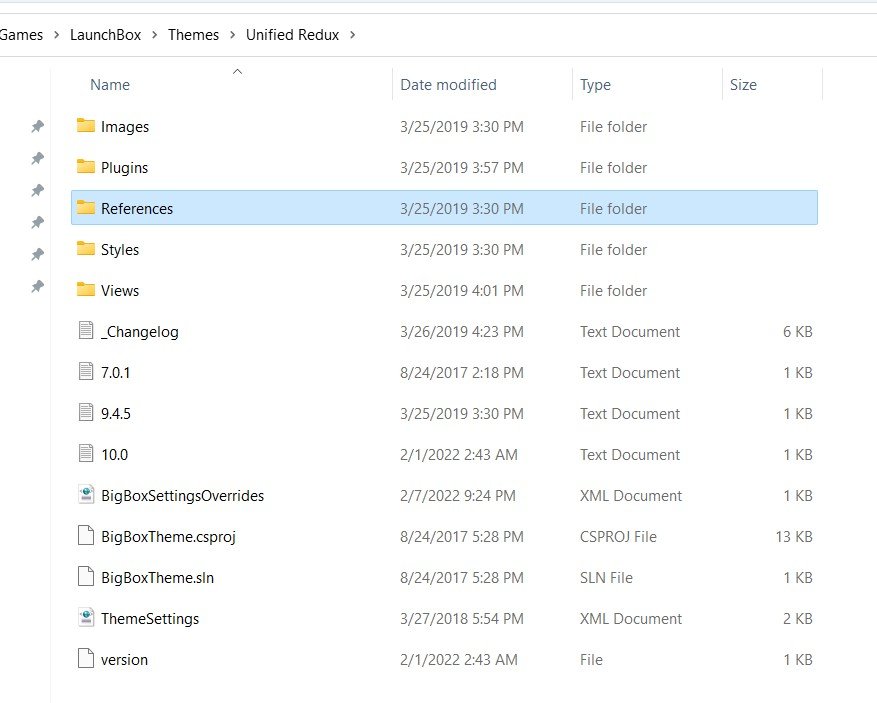Viewport: 877px width, 703px height.
Task: Click Unified Redux in the breadcrumb
Action: 293,35
